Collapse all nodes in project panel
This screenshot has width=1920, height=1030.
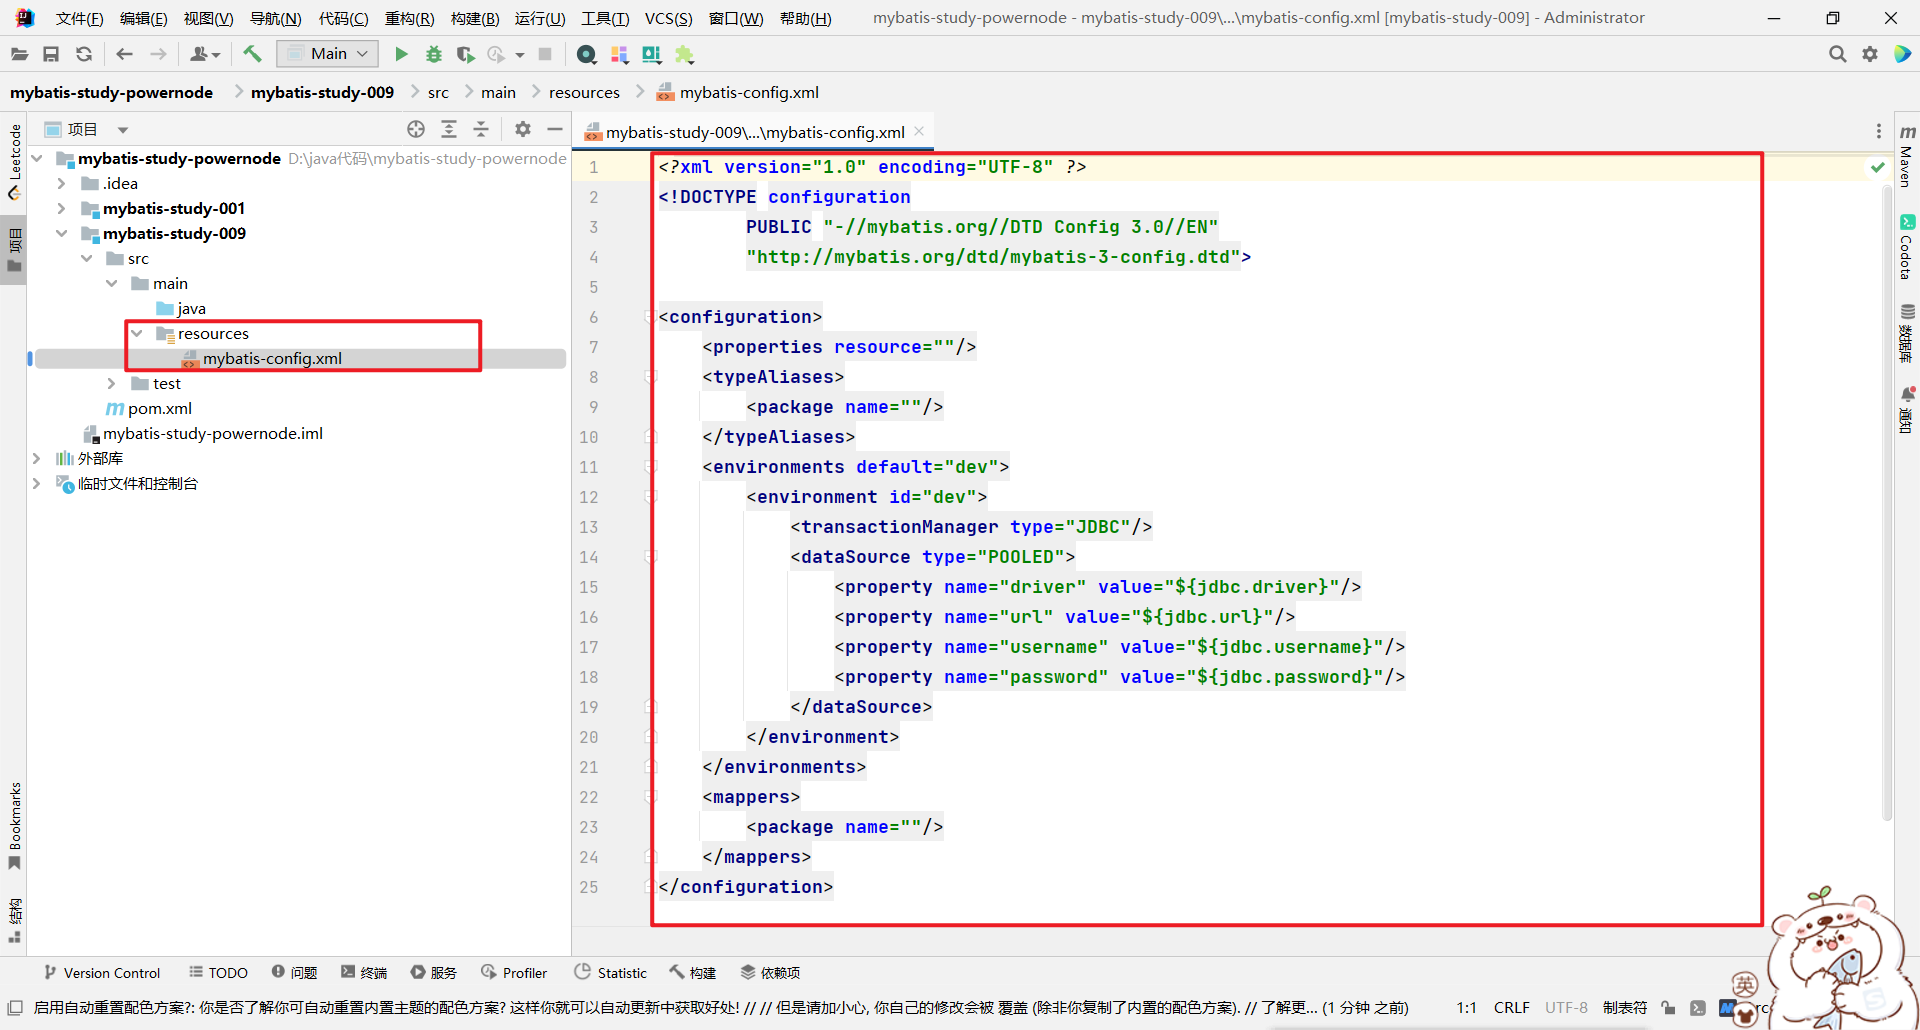[x=481, y=129]
